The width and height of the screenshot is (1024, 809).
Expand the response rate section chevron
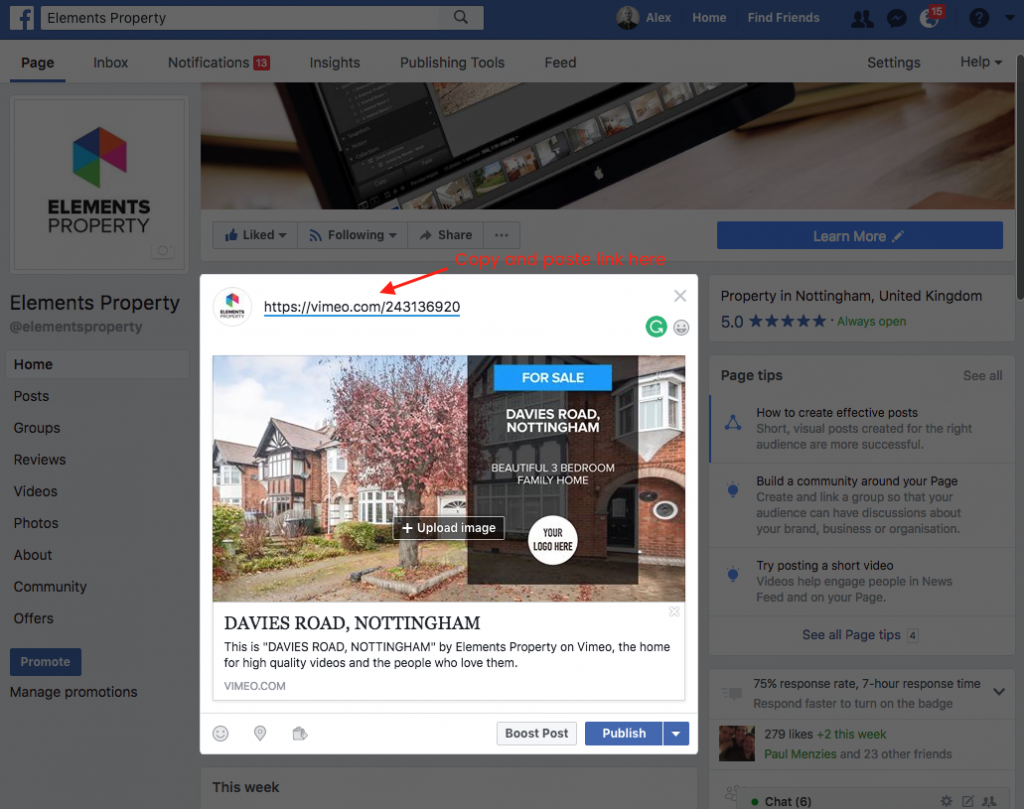(x=999, y=691)
